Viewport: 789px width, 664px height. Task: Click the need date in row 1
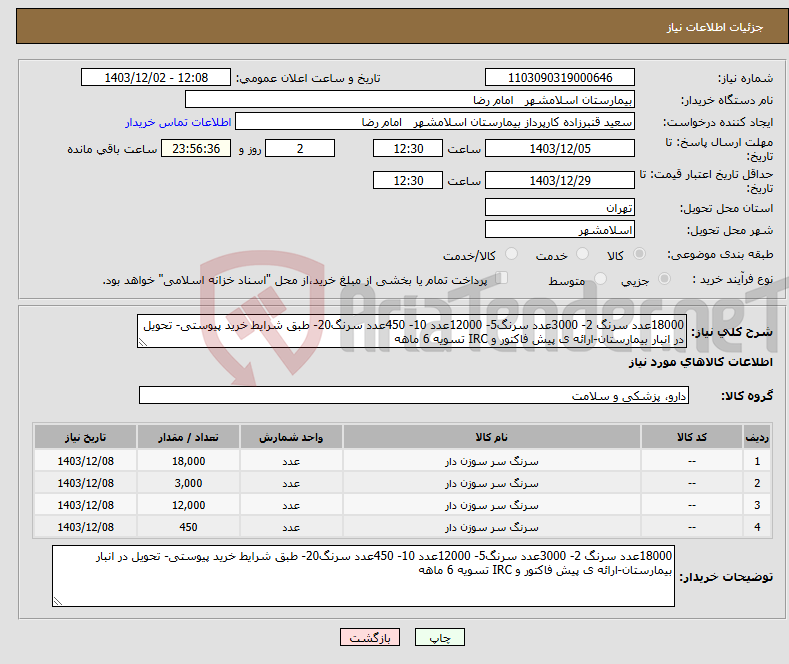point(86,461)
